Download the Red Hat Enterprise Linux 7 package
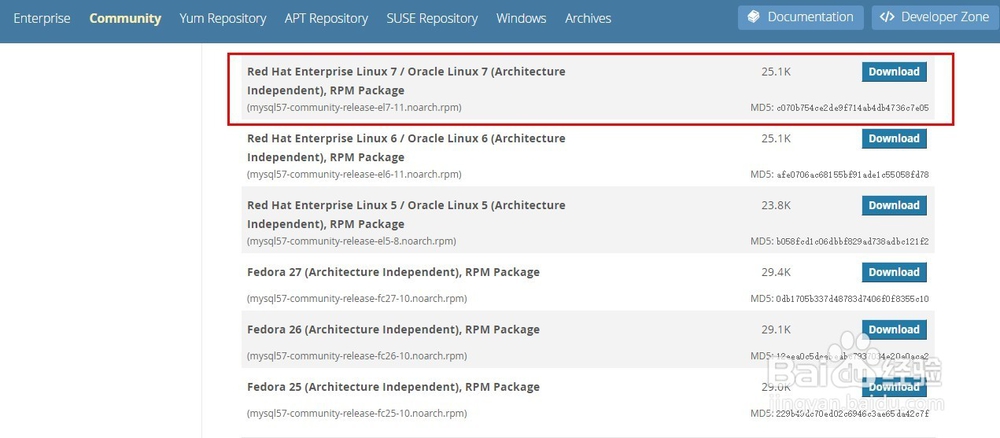The width and height of the screenshot is (1000, 438). [x=894, y=72]
